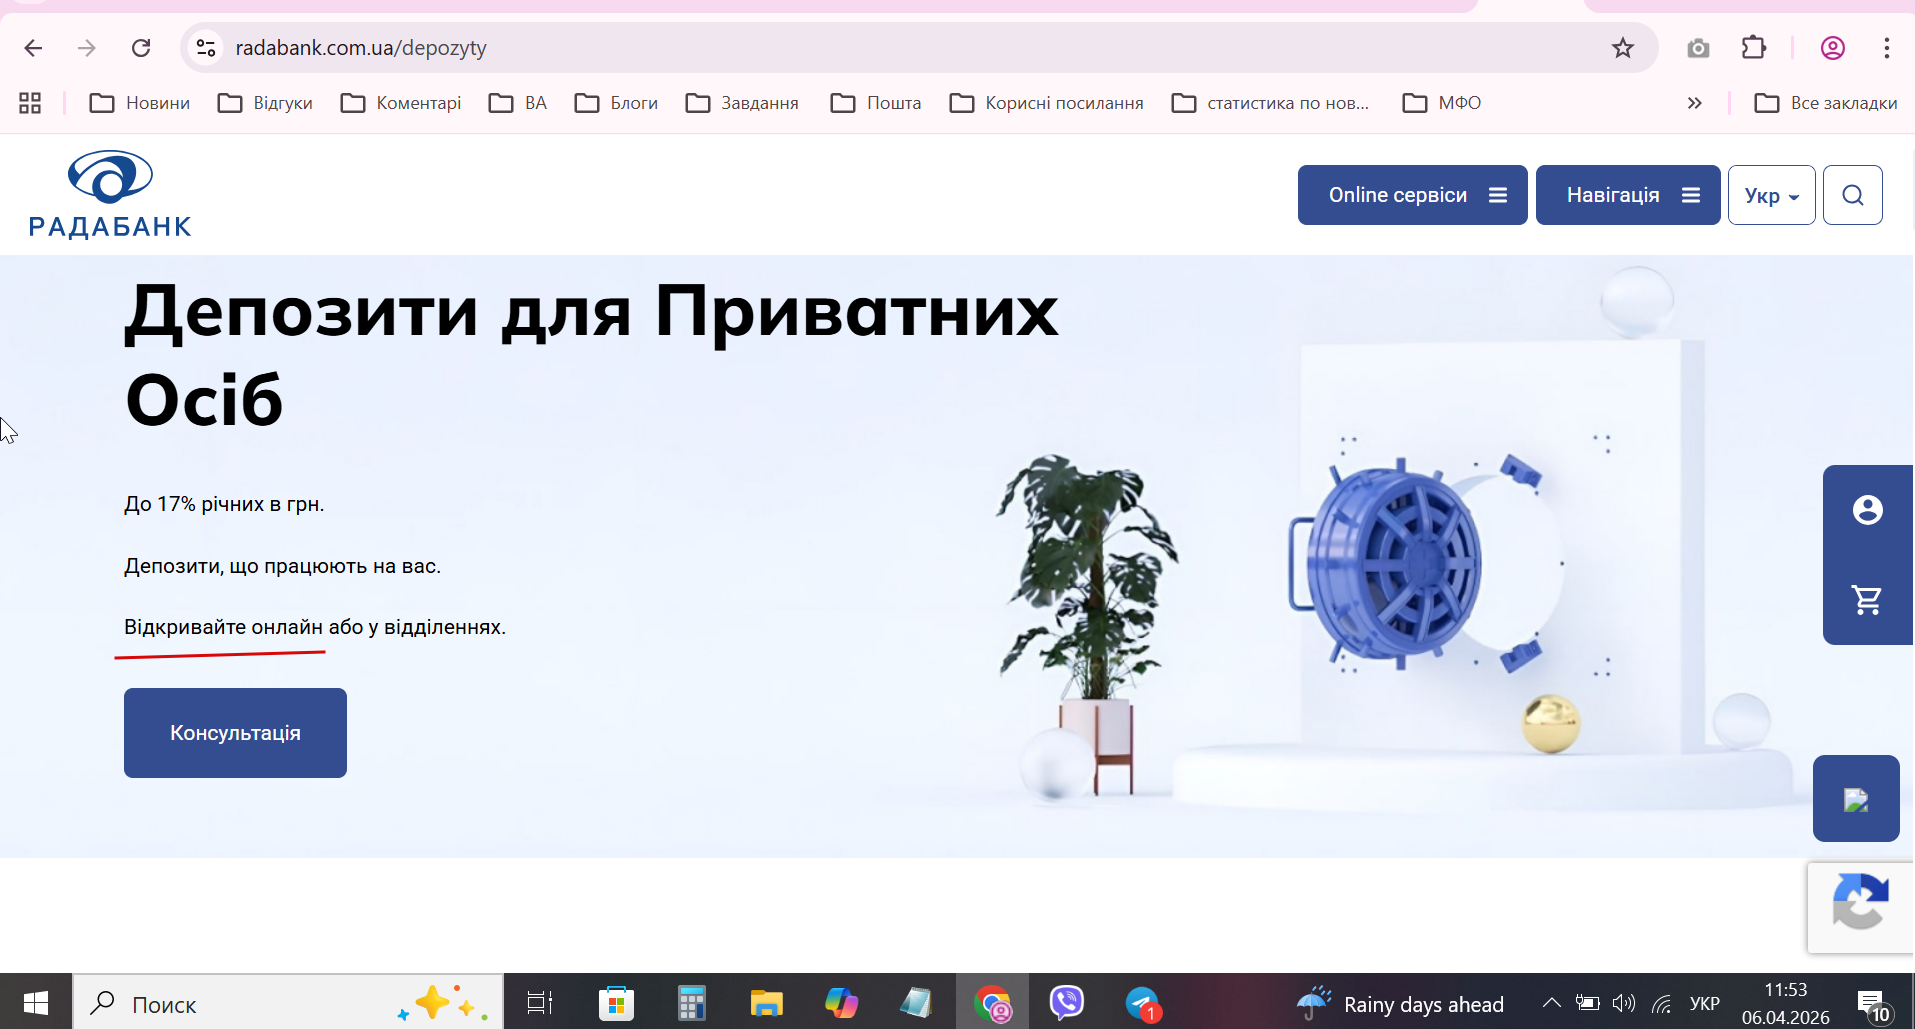Open the Новини bookmark folder
1915x1029 pixels.
coord(140,103)
